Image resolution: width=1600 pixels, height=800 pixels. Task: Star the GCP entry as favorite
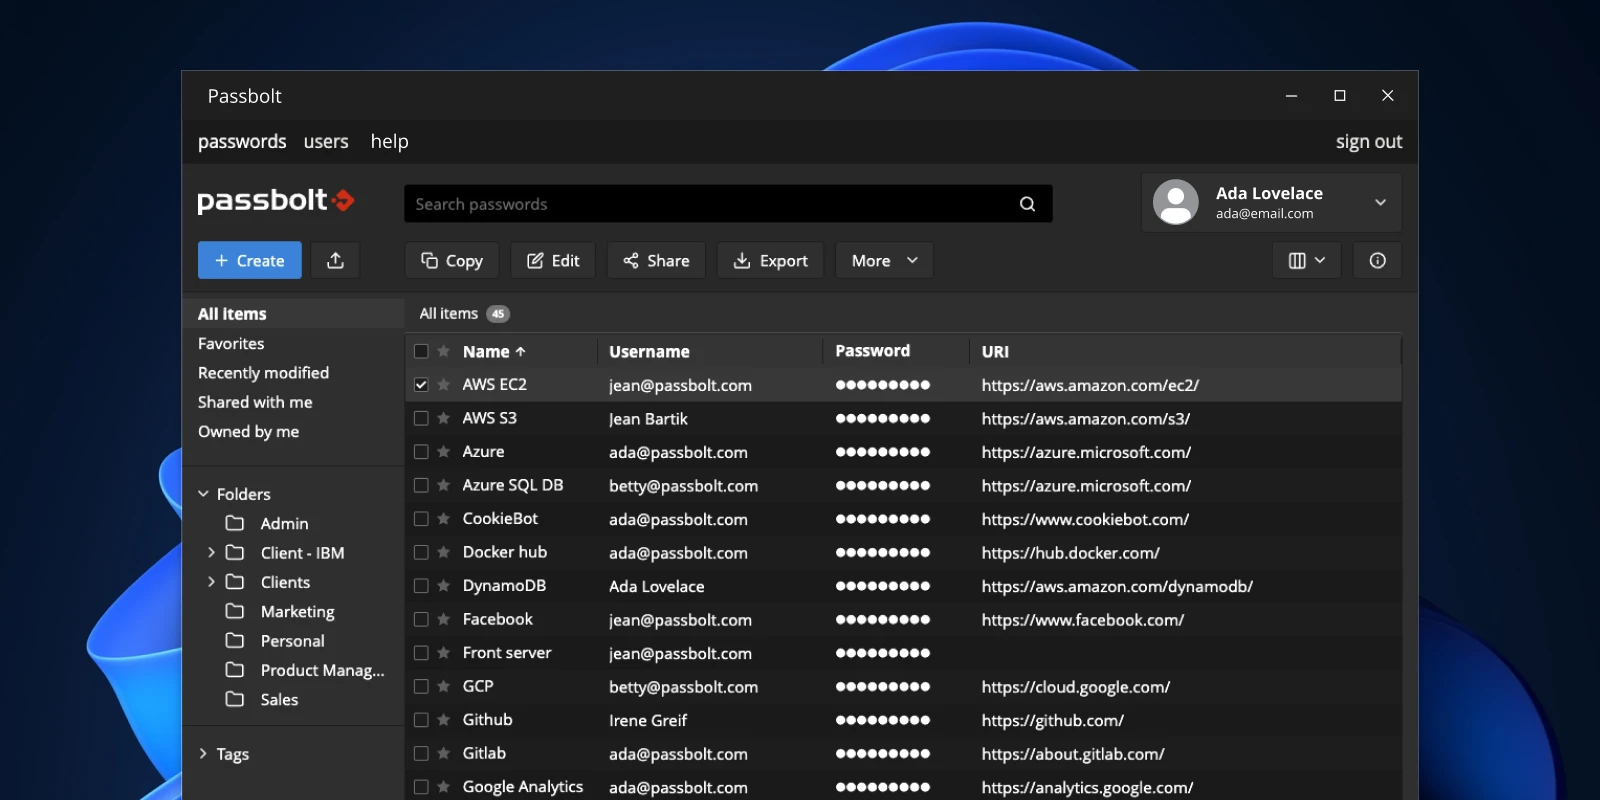pos(444,686)
